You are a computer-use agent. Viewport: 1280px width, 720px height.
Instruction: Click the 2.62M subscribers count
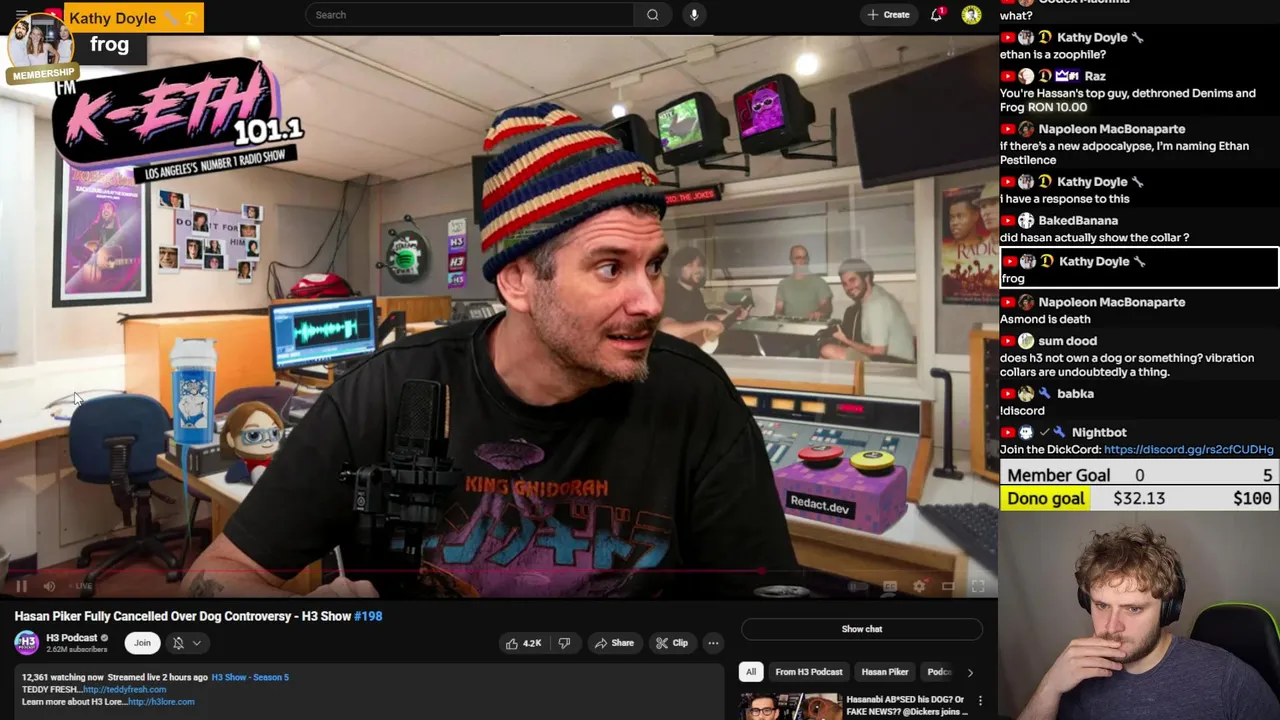point(77,649)
